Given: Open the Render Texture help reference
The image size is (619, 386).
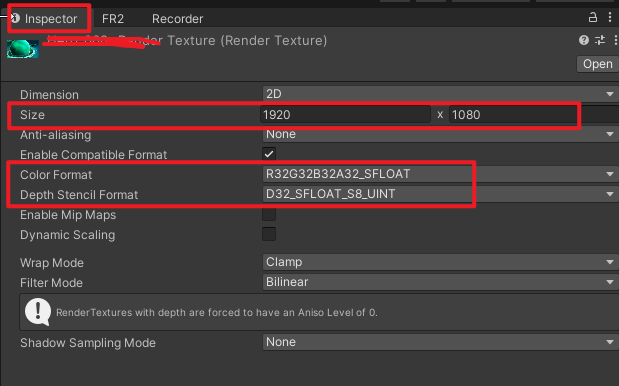Looking at the screenshot, I should pyautogui.click(x=583, y=40).
